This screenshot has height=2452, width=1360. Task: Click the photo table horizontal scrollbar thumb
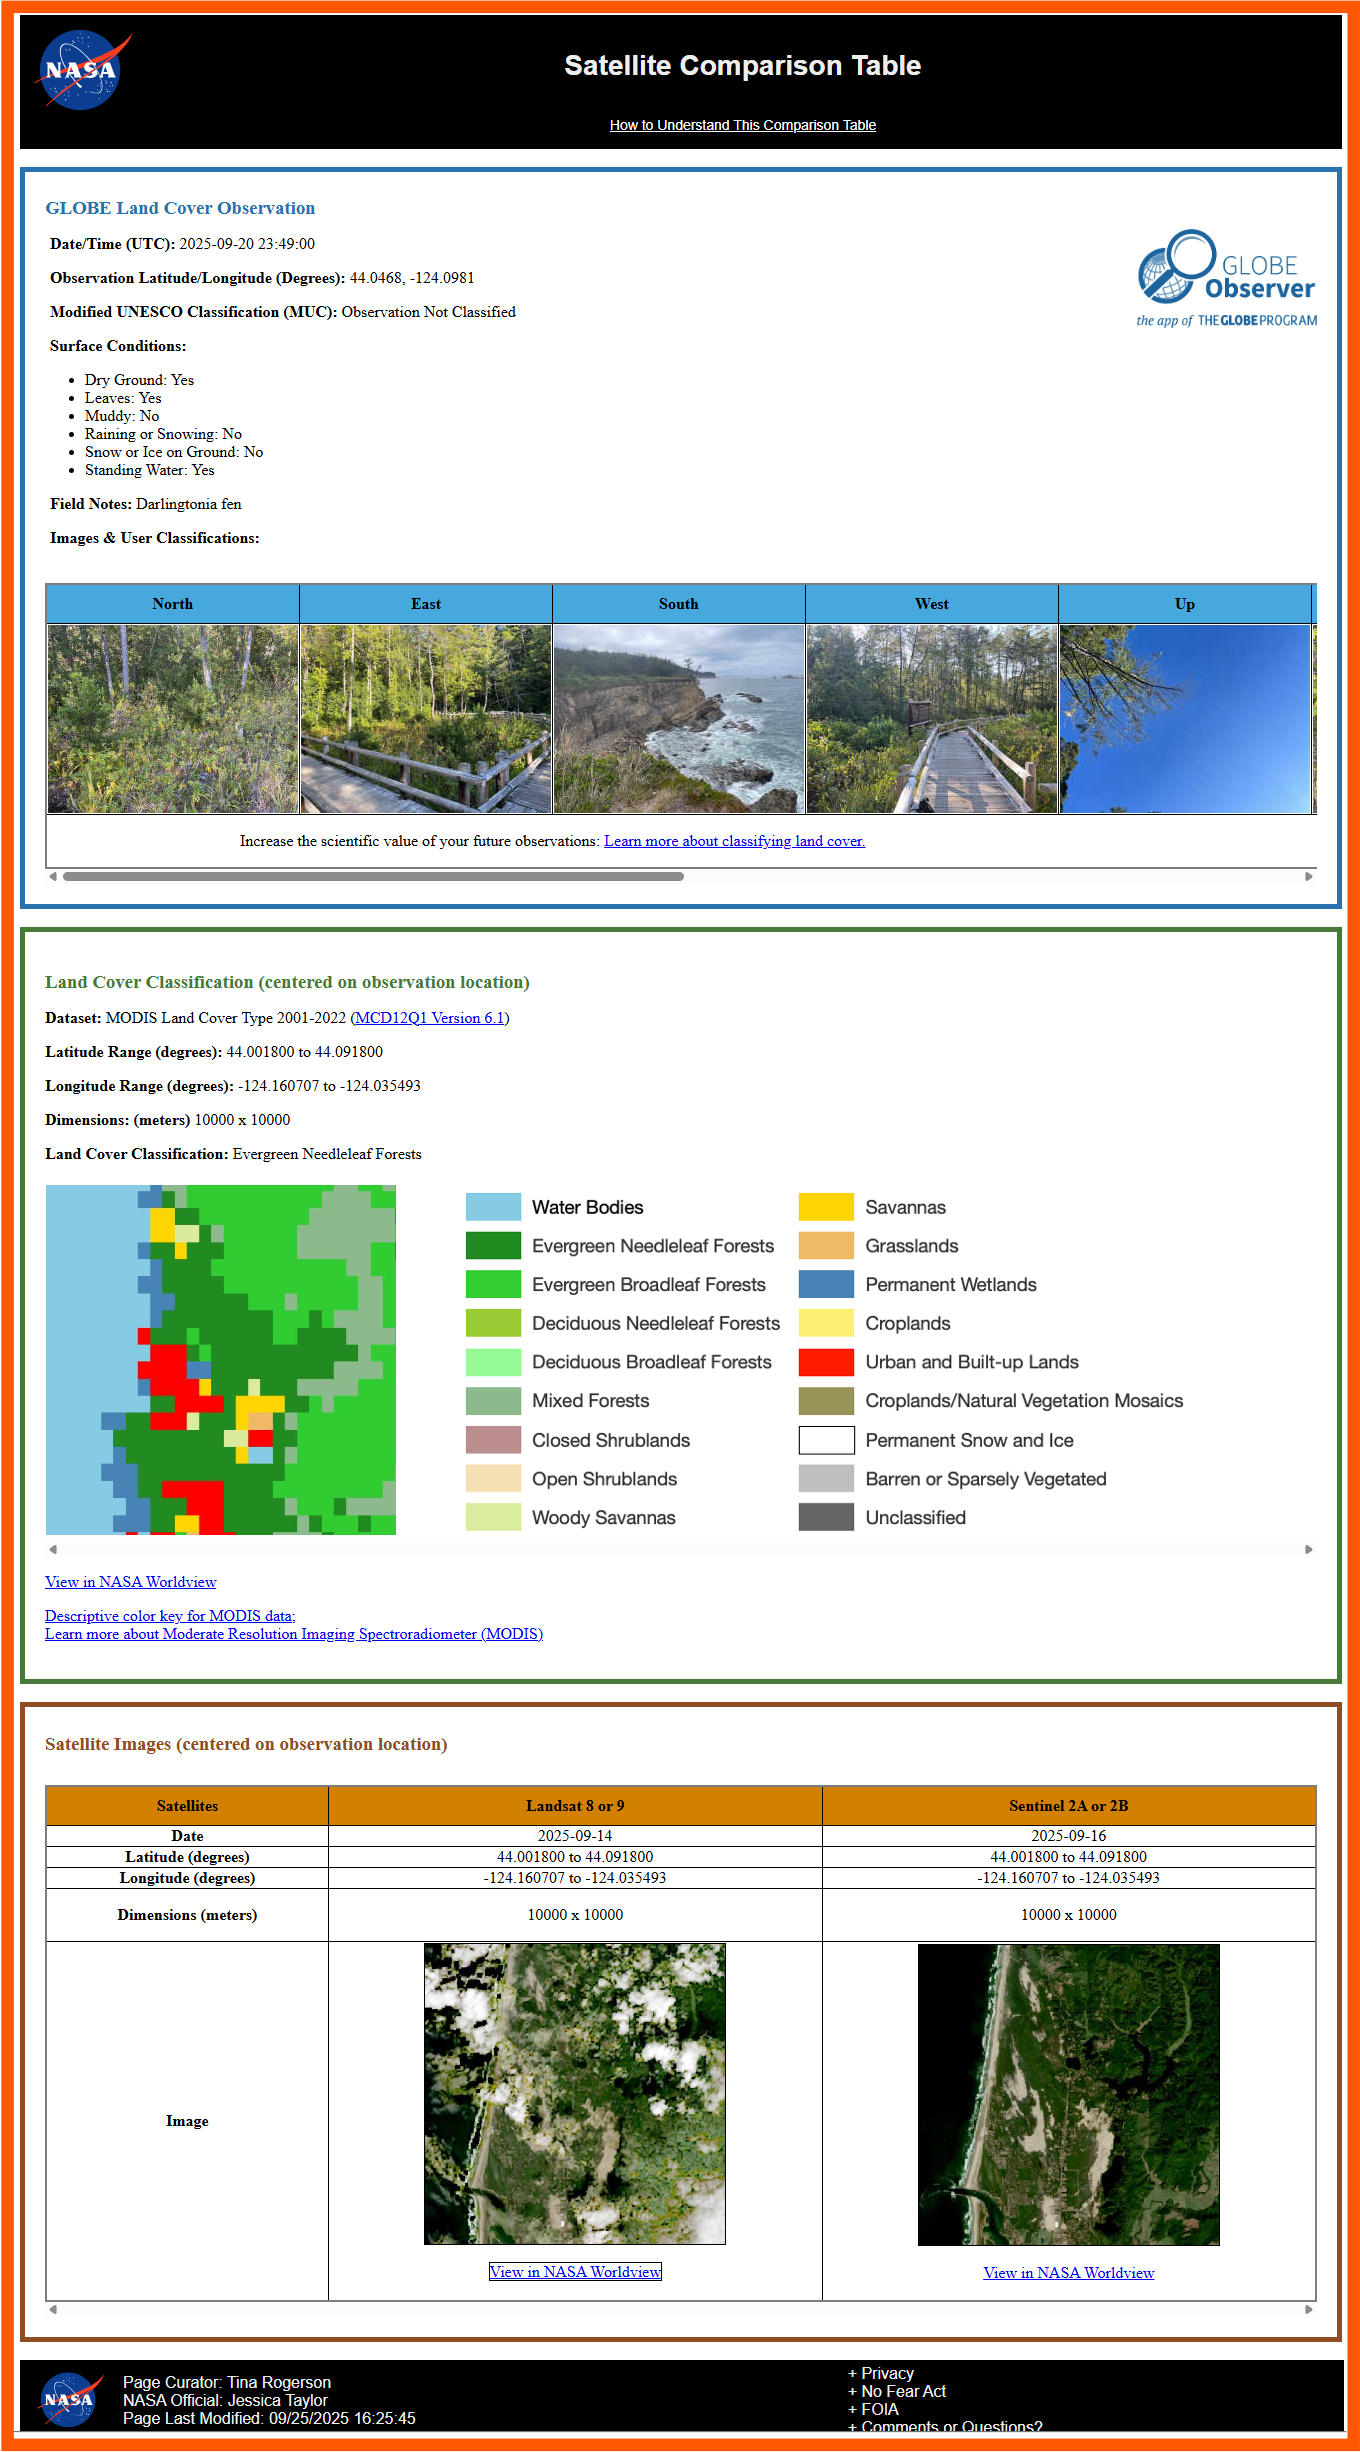tap(373, 876)
